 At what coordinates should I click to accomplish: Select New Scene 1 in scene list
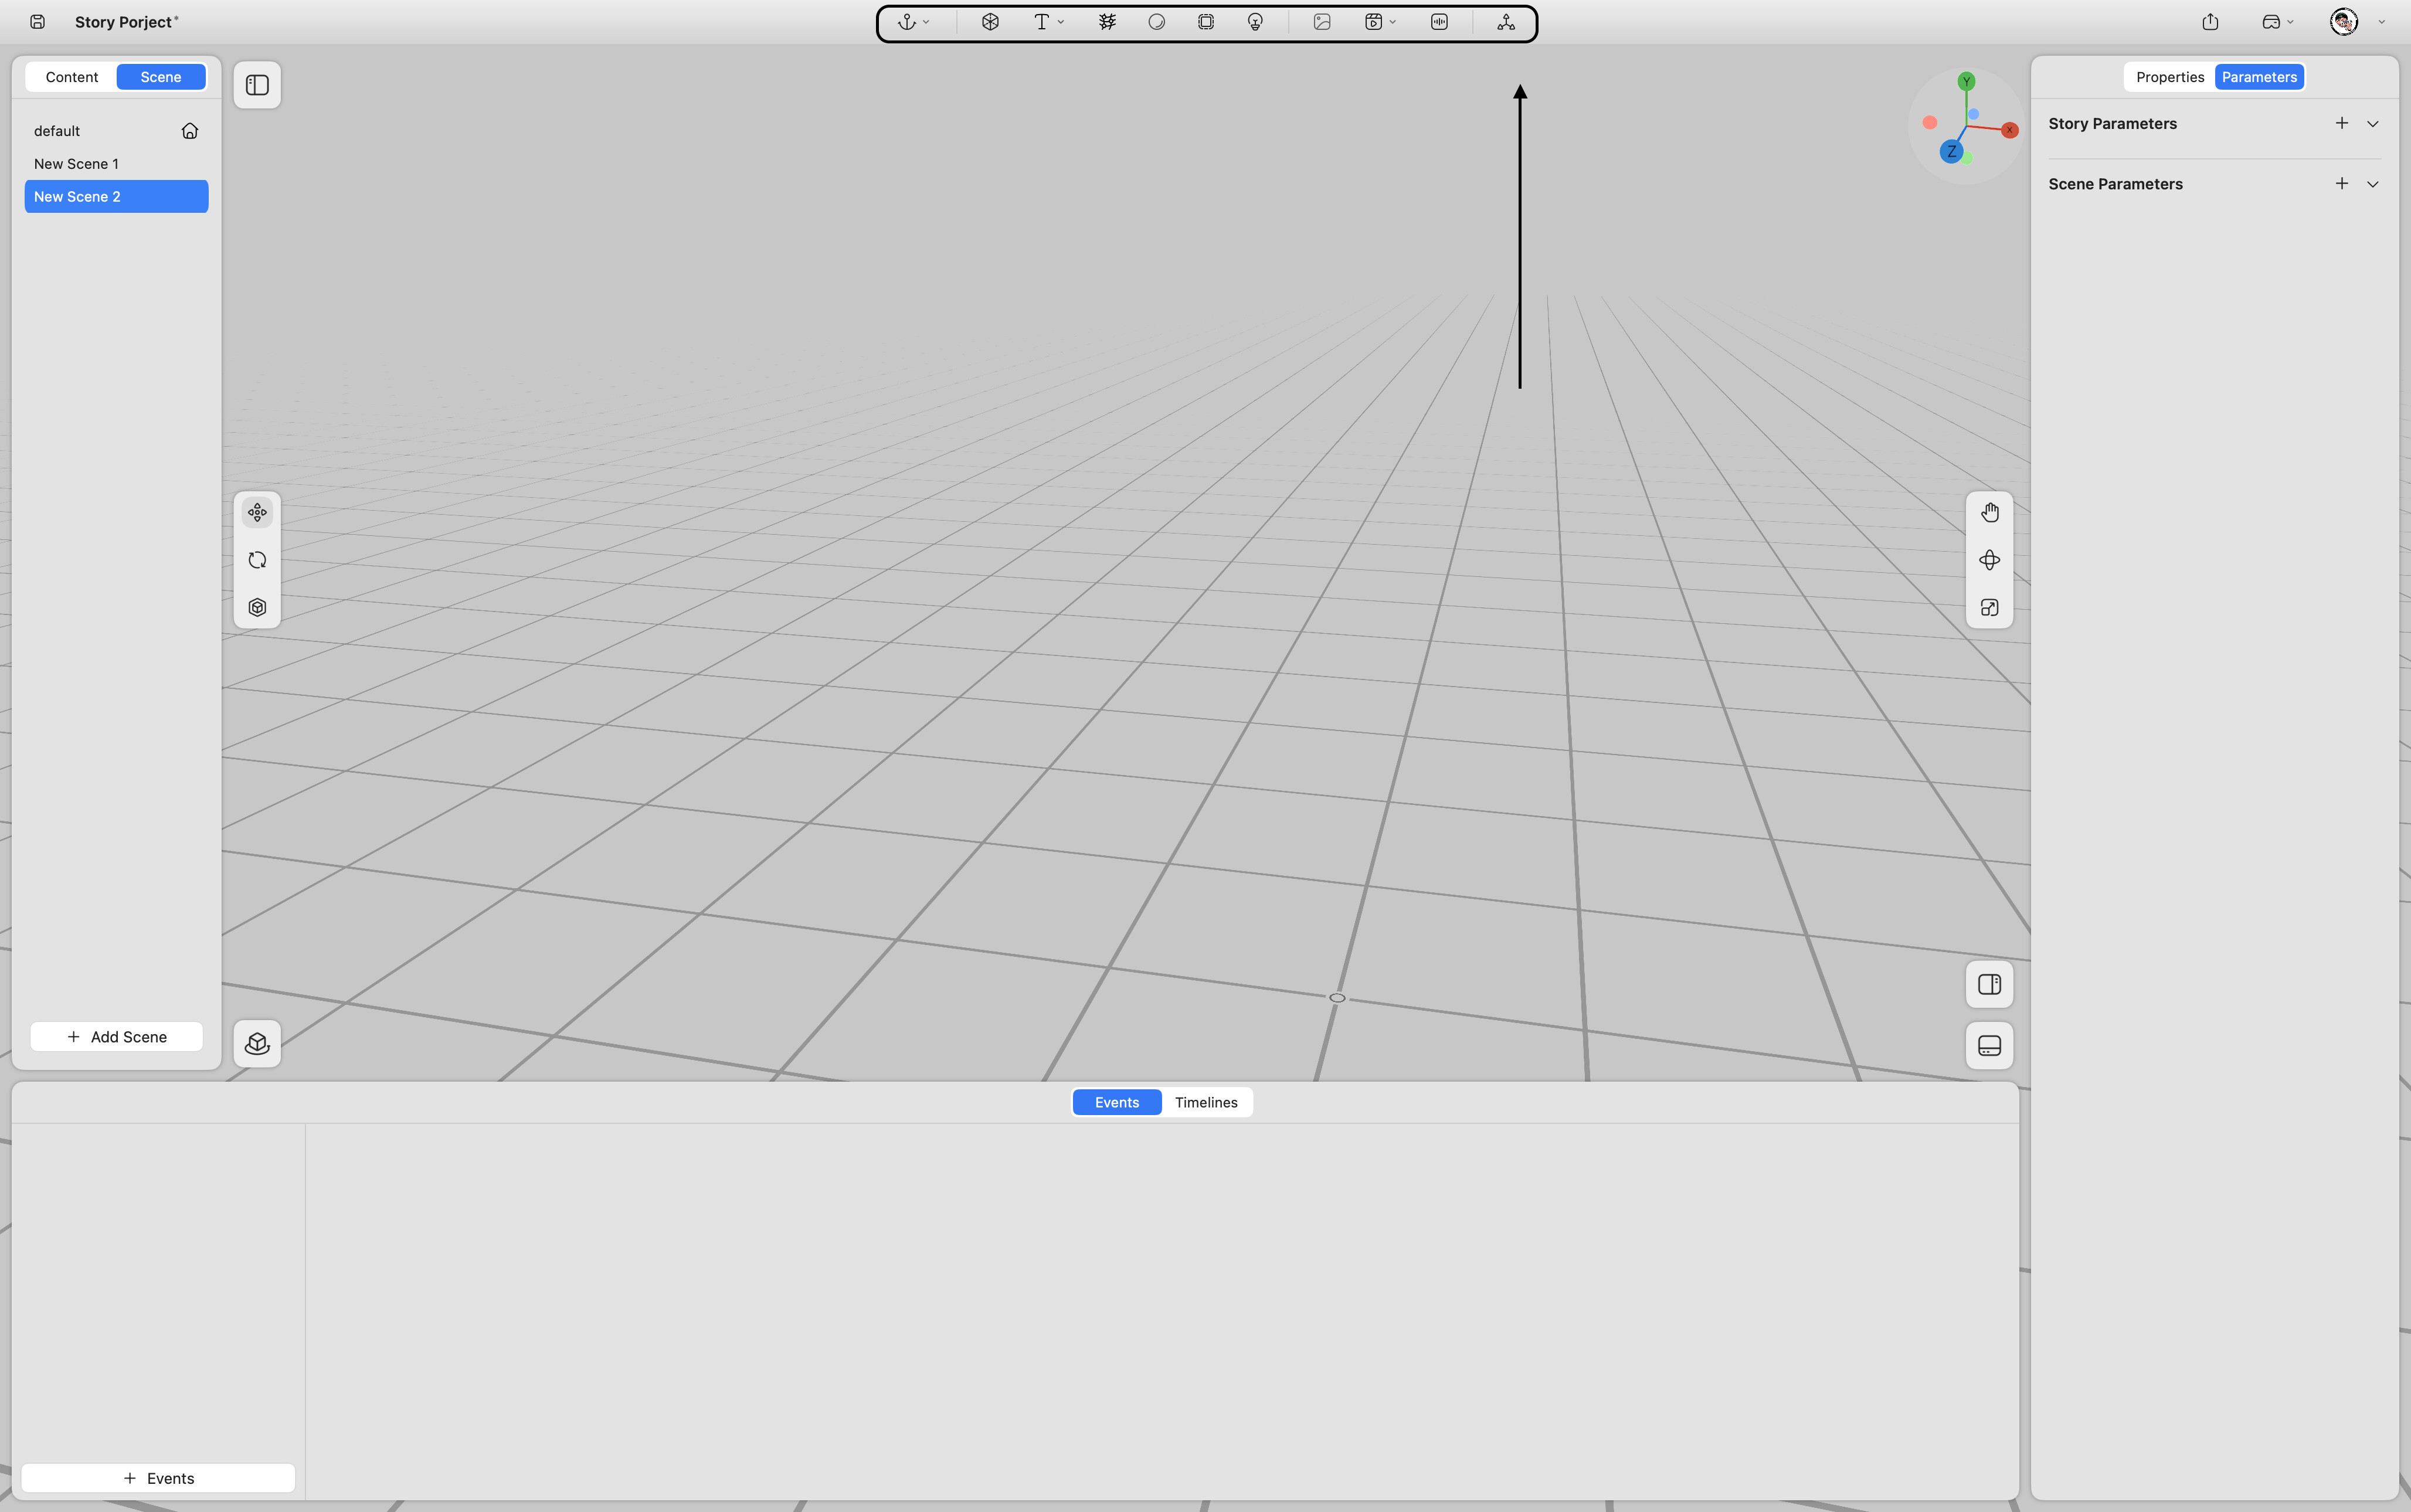pos(76,164)
